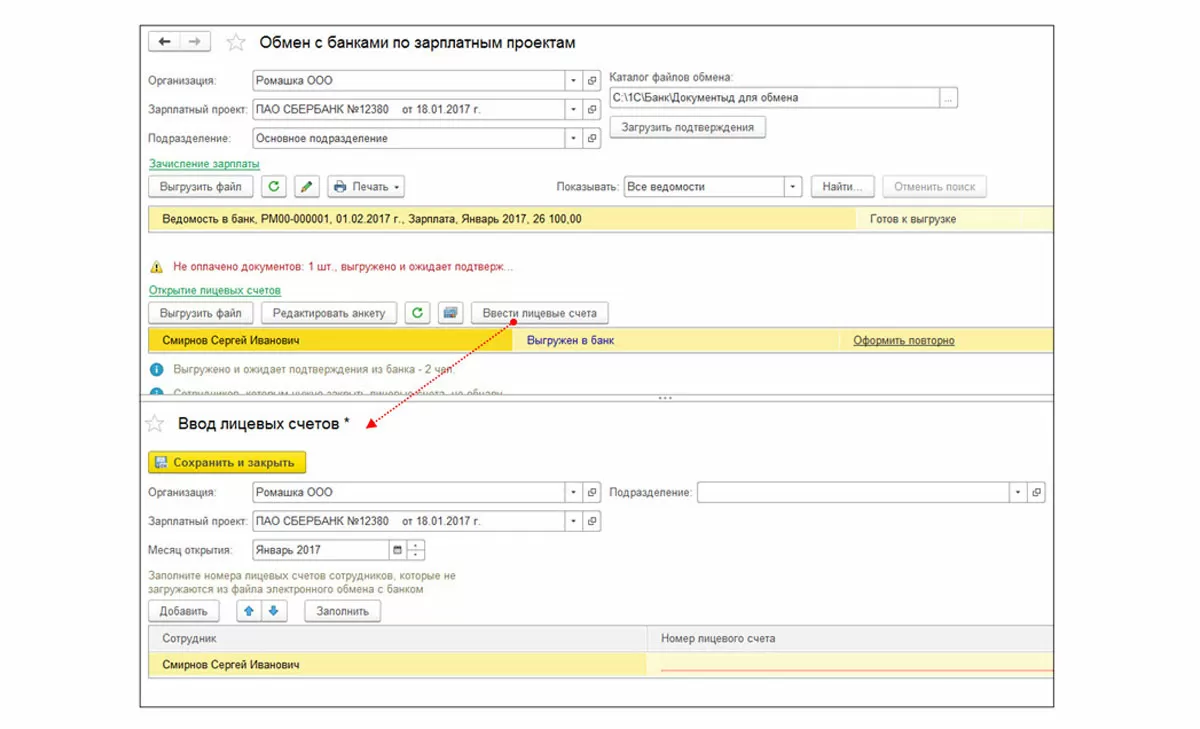Viewport: 1200px width, 729px height.
Task: Click Сохранить и закрыть button
Action: click(x=227, y=463)
